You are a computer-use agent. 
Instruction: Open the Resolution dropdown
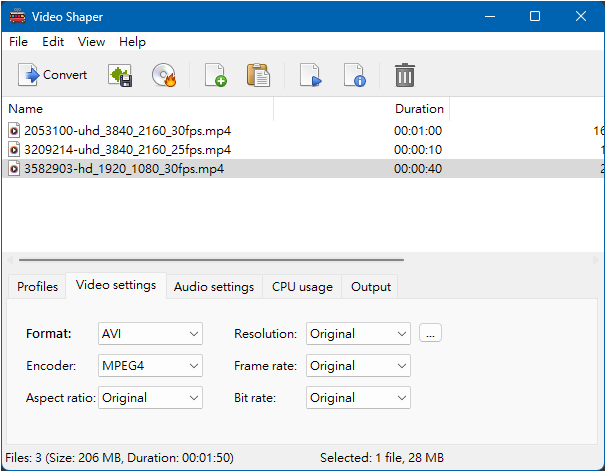point(358,334)
